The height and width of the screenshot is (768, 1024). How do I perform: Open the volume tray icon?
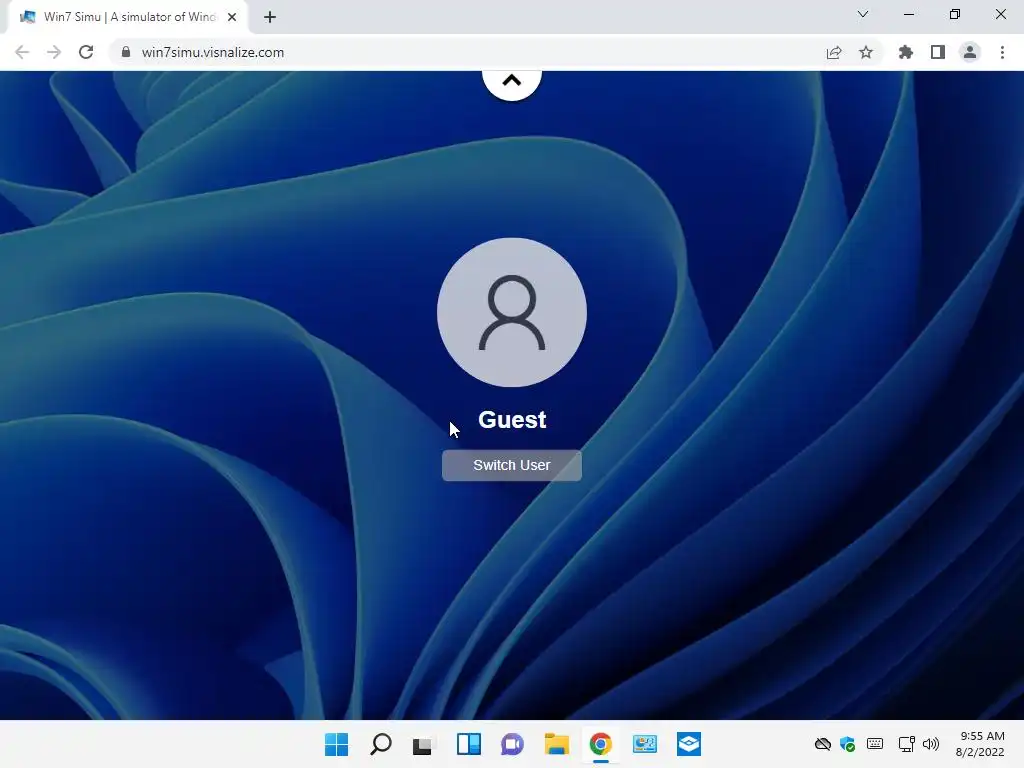[x=931, y=744]
